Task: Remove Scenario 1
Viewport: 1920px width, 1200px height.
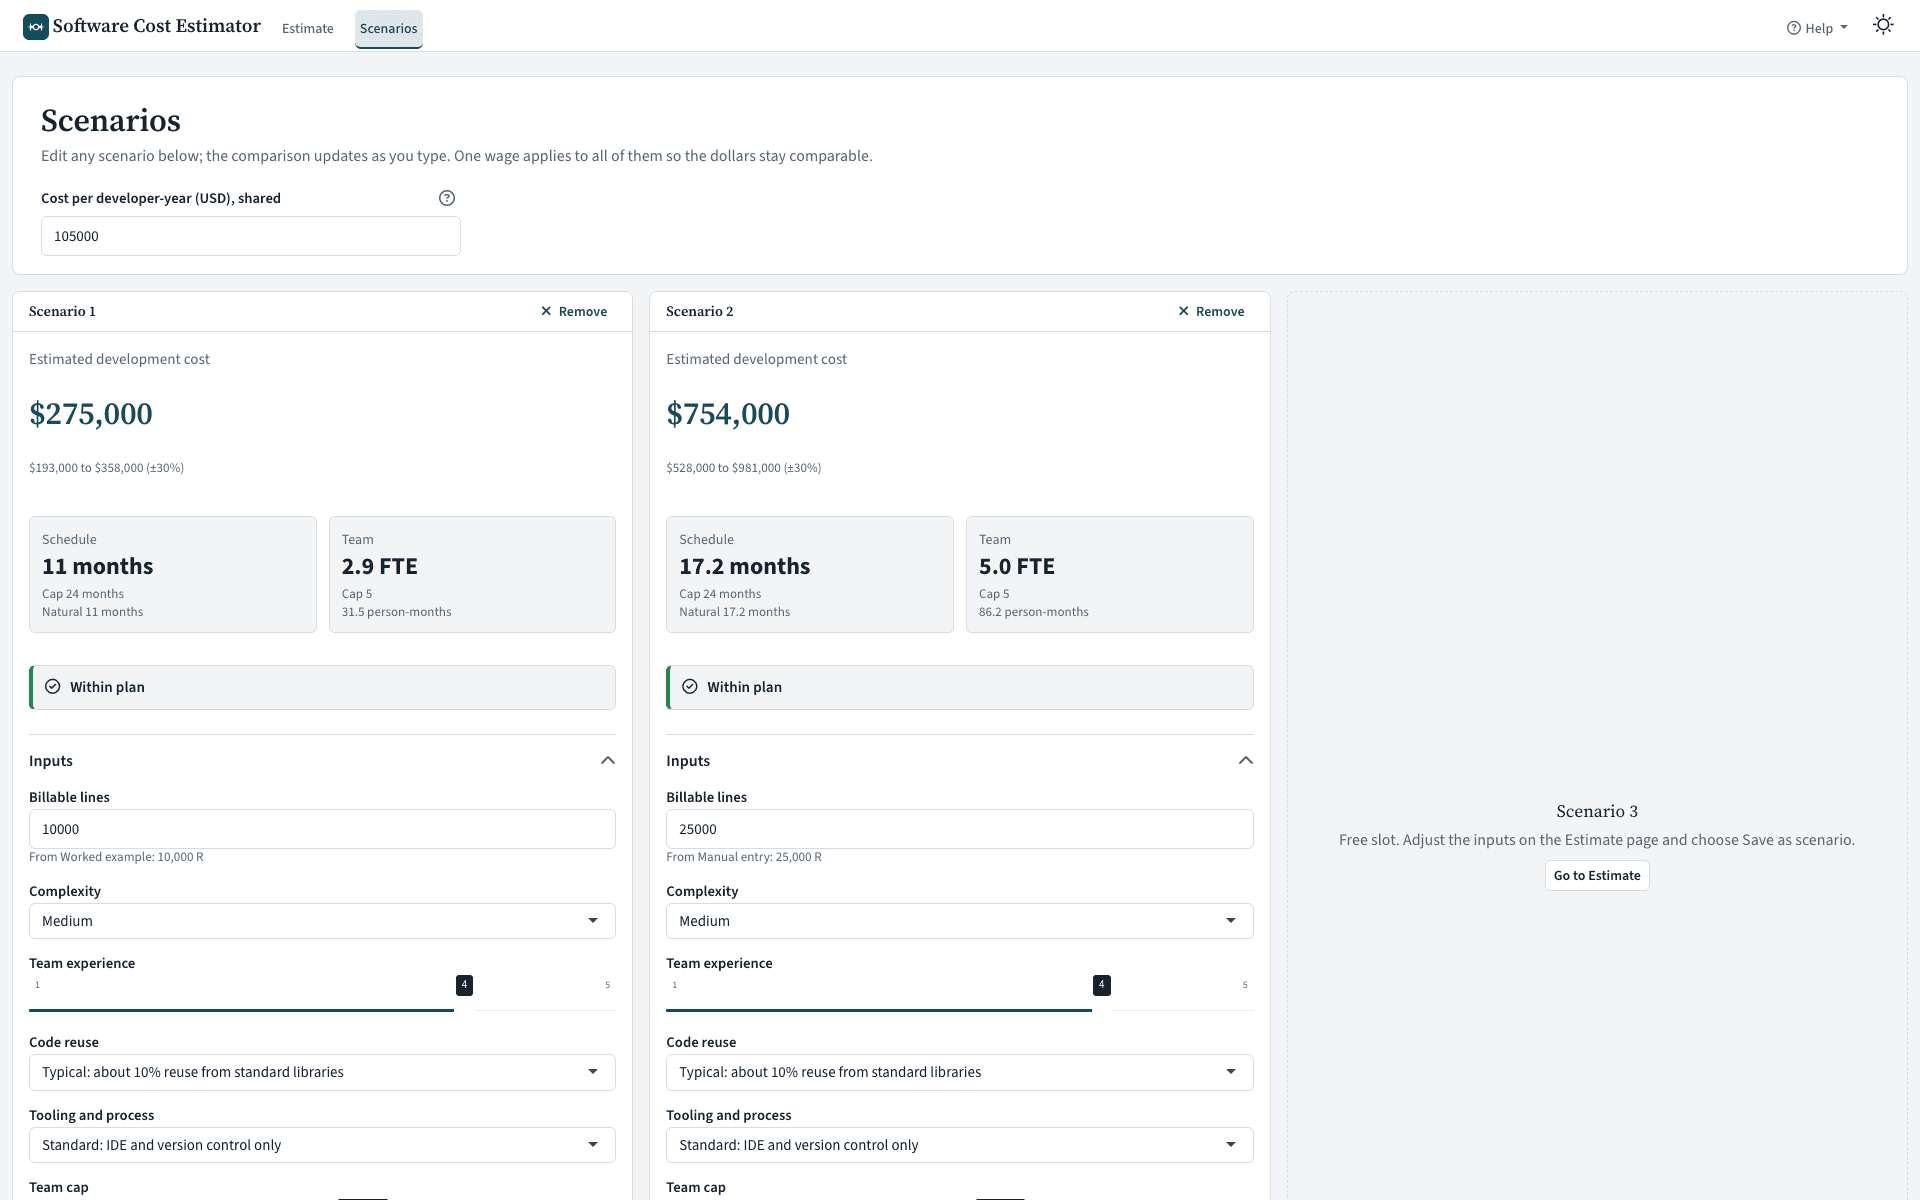Action: pyautogui.click(x=574, y=311)
